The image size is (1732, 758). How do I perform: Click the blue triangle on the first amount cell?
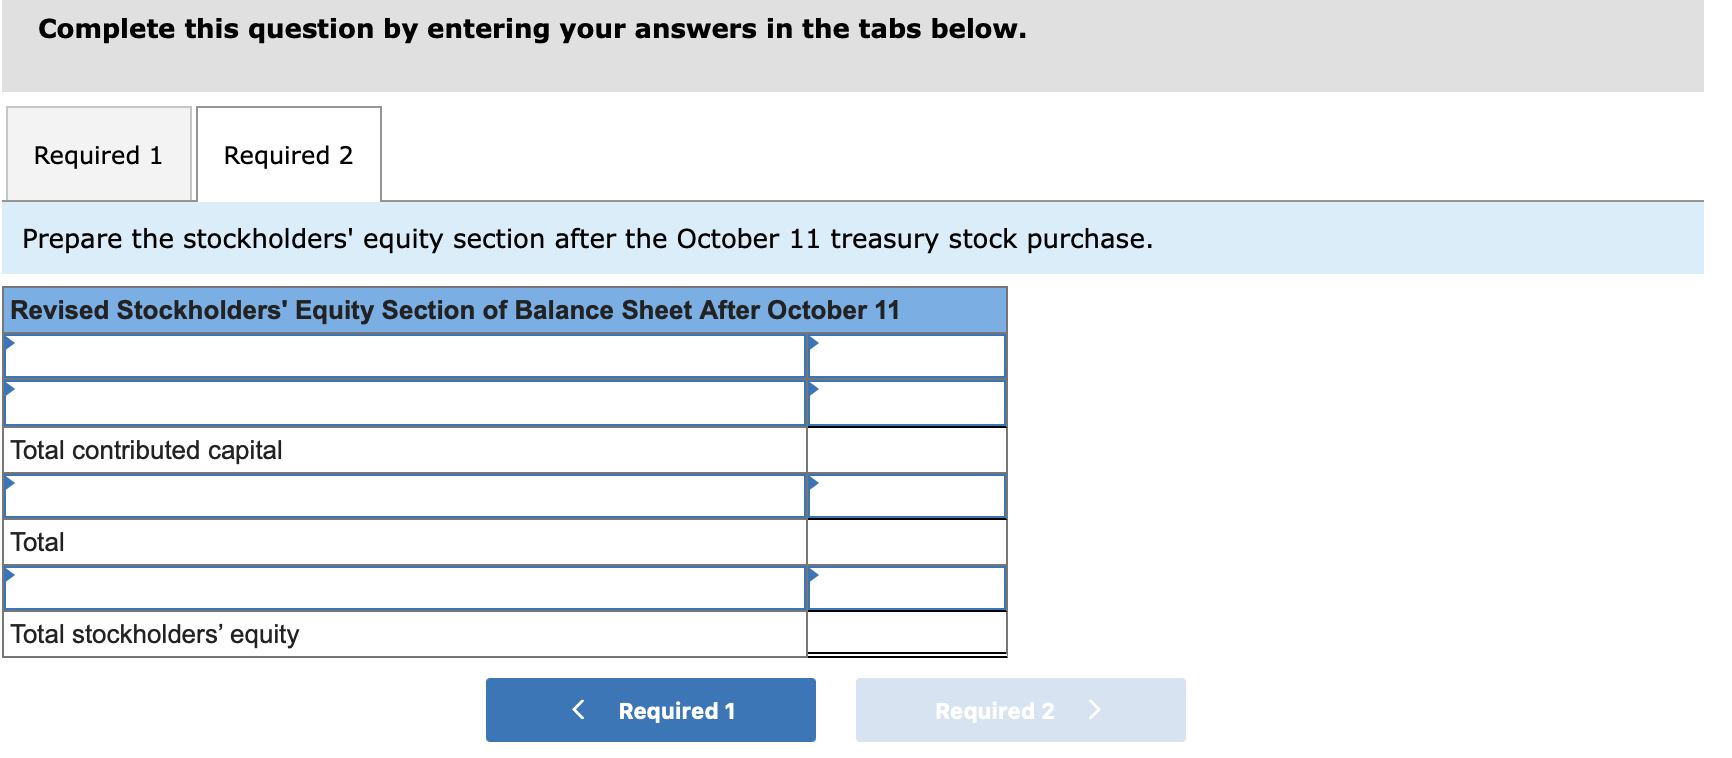[x=816, y=344]
